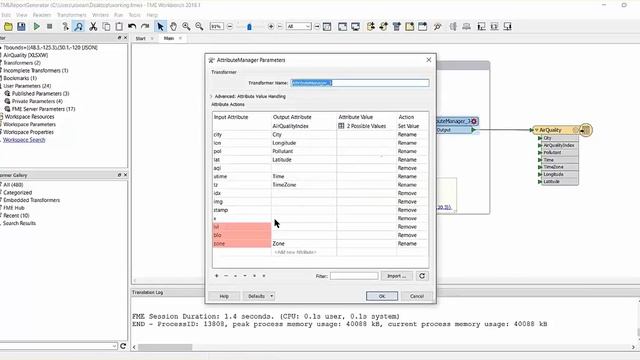Activate the arrow Select tool
Image resolution: width=640 pixels, height=360 pixels.
pos(160,27)
